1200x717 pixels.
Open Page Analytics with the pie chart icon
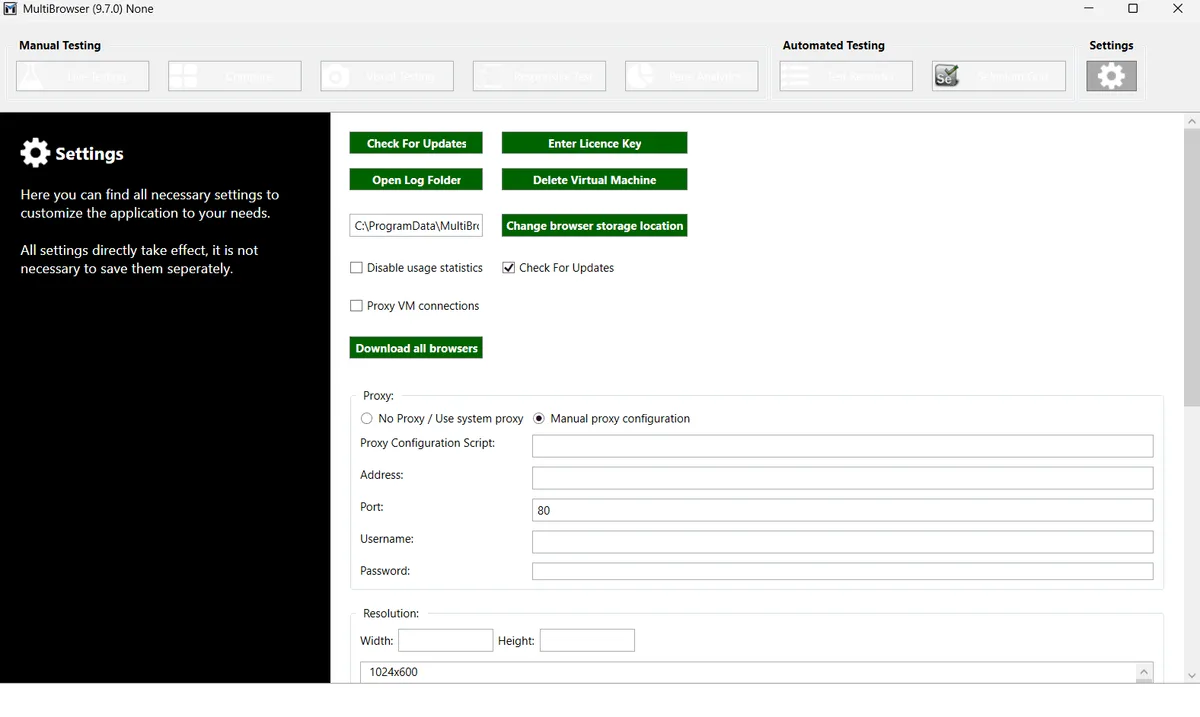[691, 76]
